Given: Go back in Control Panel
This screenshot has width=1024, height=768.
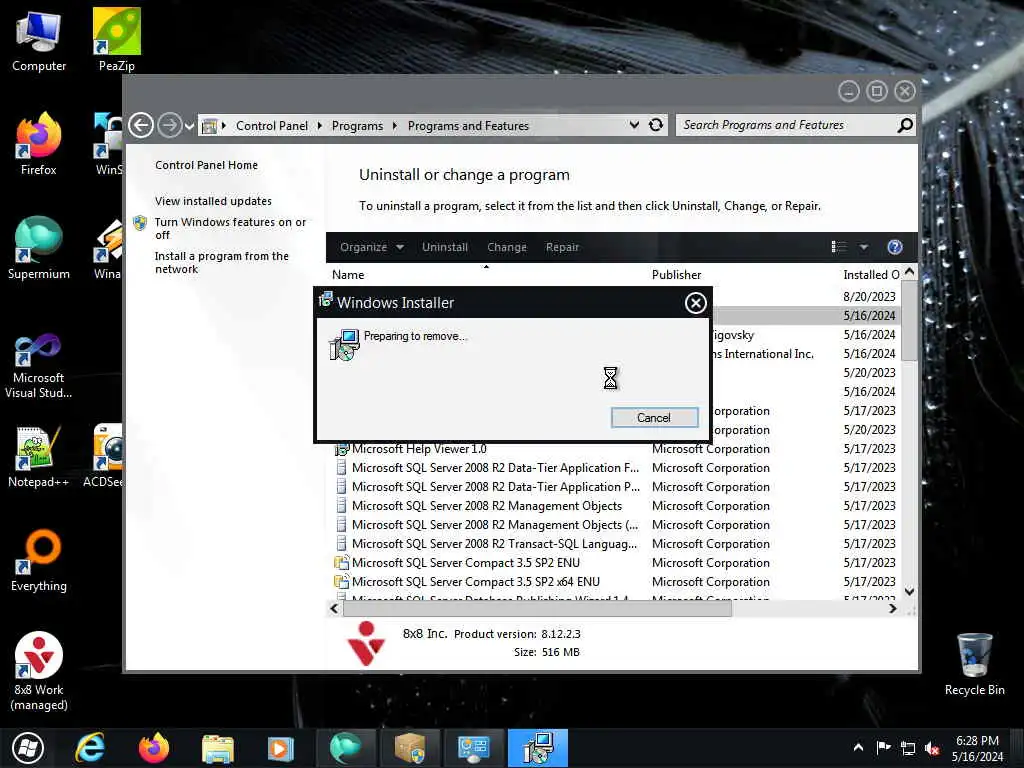Looking at the screenshot, I should (141, 125).
